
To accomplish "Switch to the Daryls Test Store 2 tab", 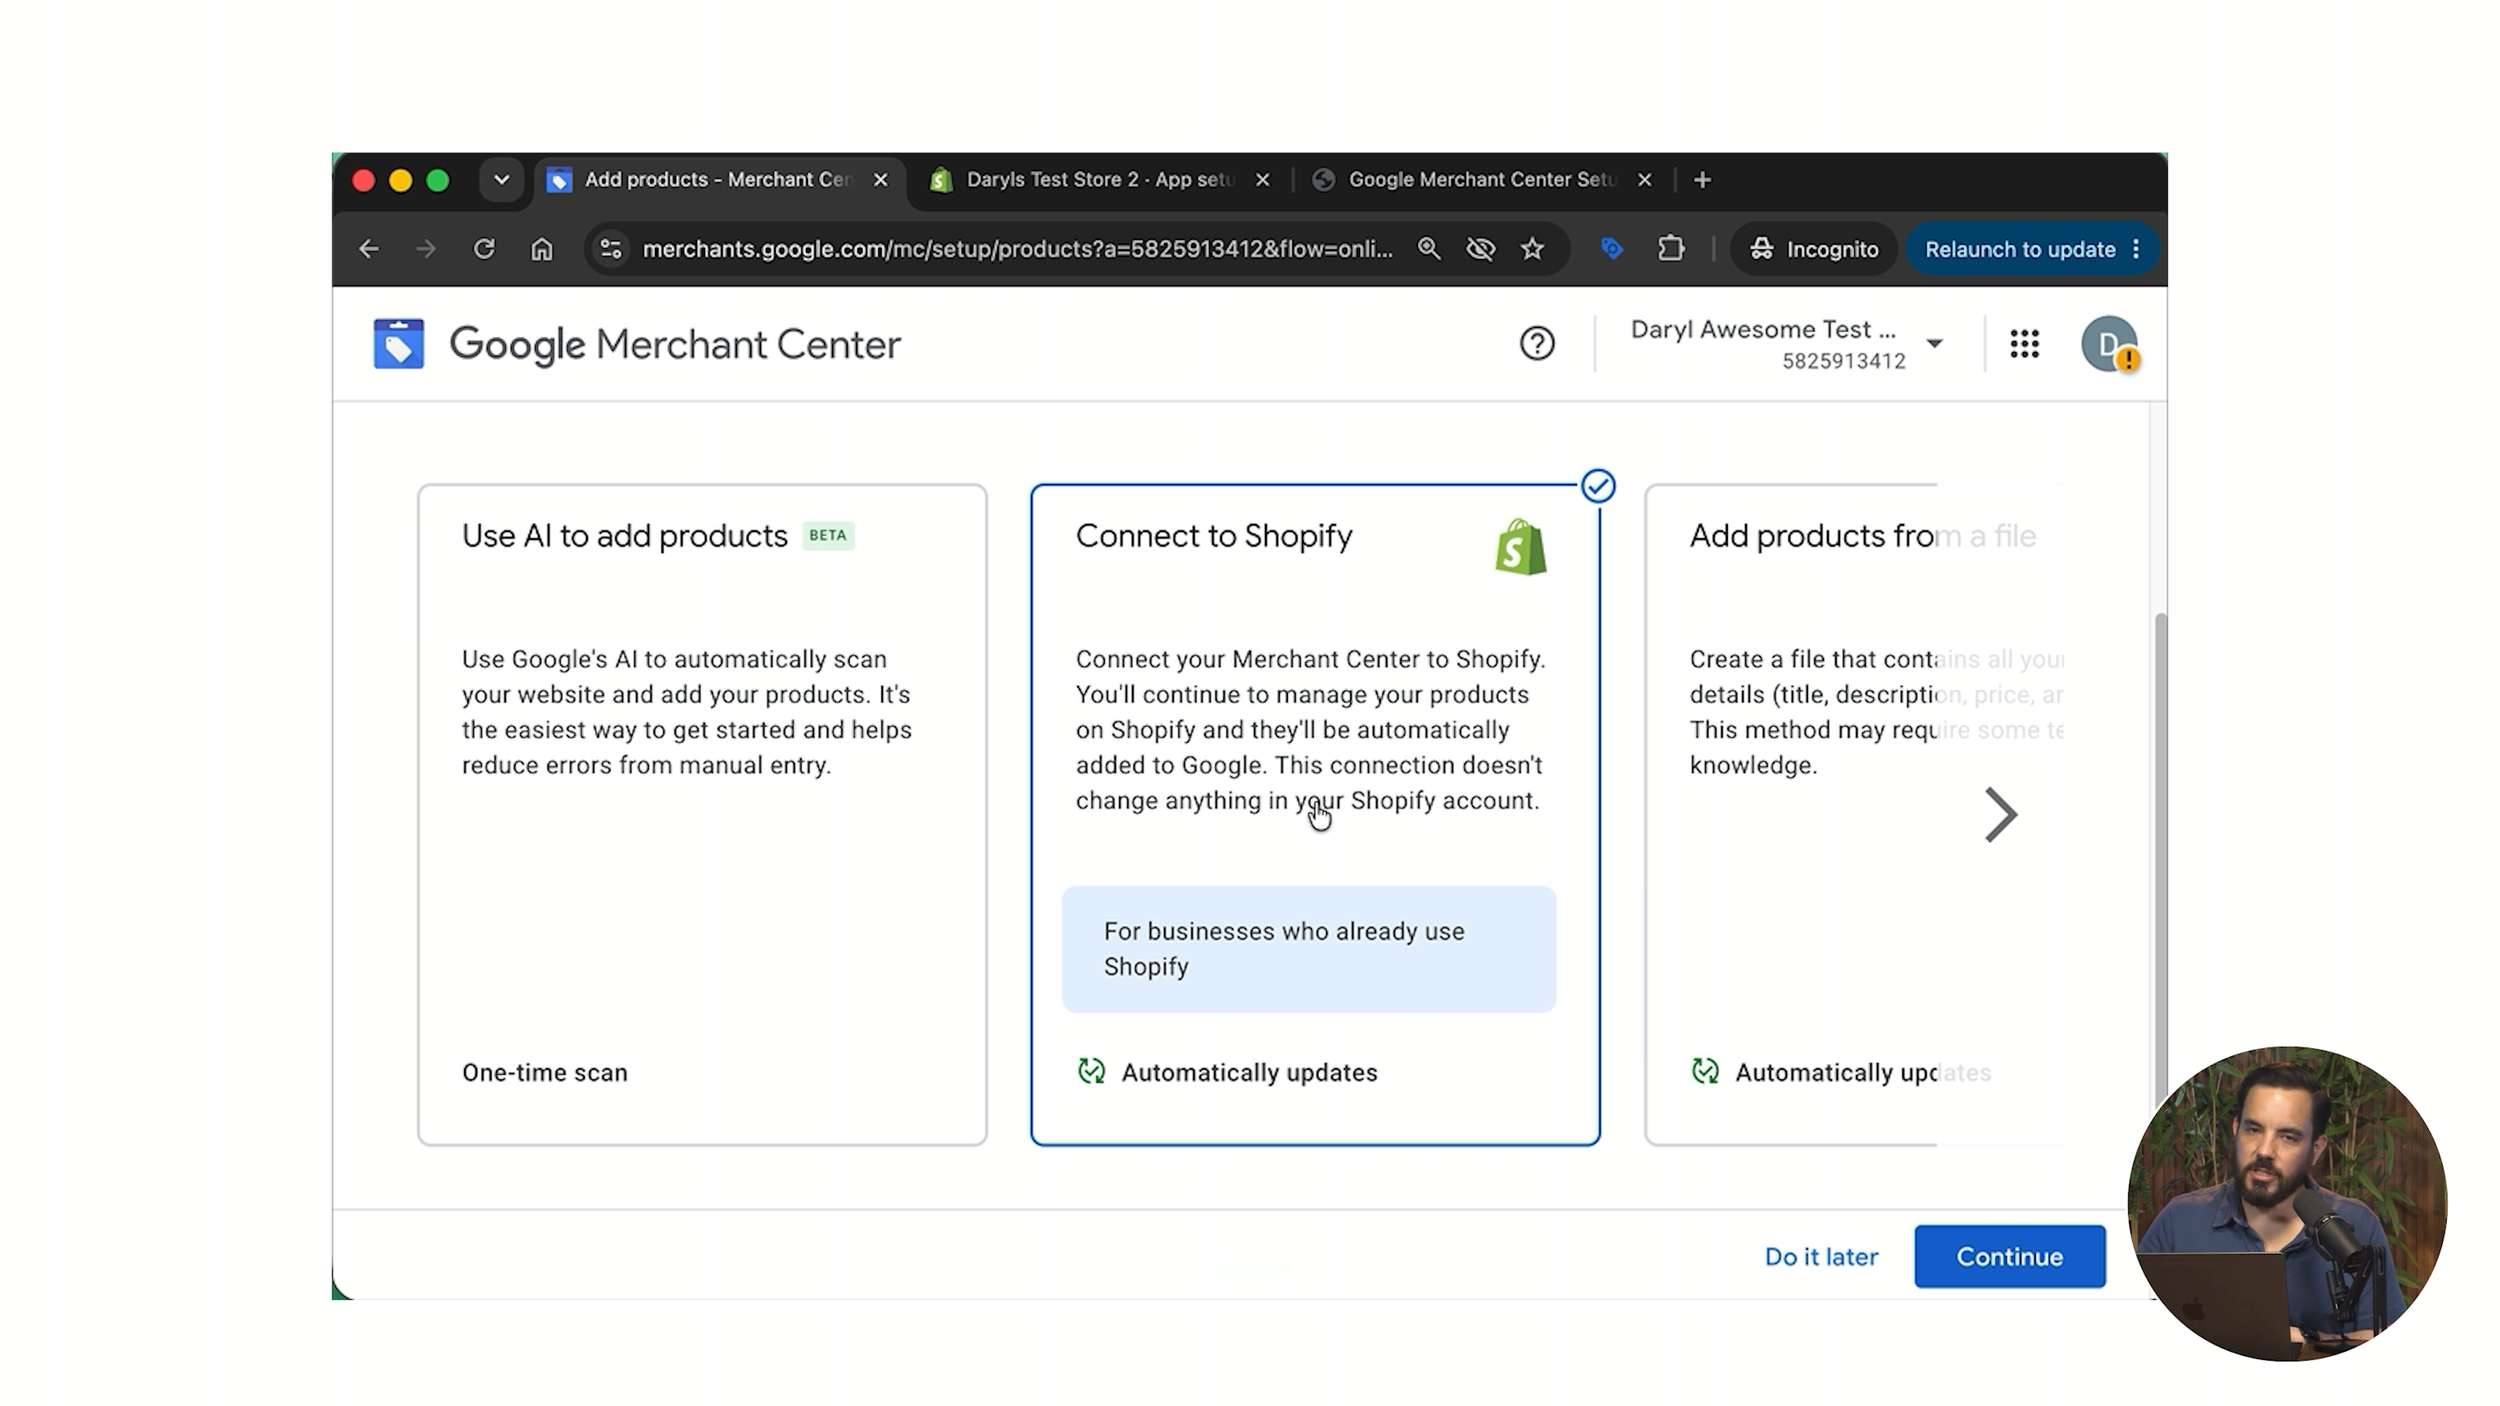I will pos(1099,180).
